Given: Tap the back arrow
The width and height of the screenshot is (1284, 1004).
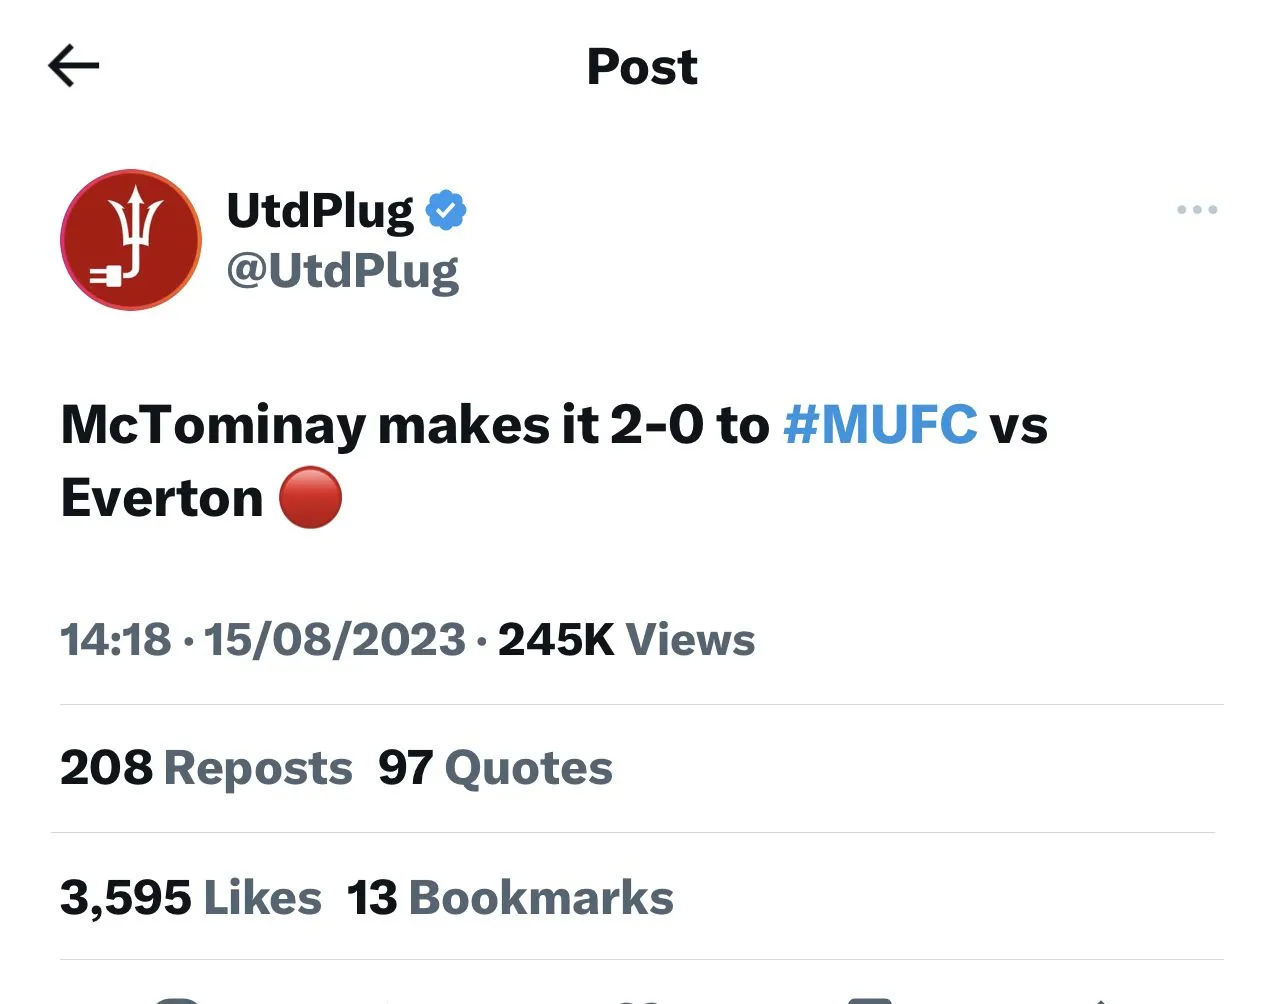Looking at the screenshot, I should (x=74, y=67).
